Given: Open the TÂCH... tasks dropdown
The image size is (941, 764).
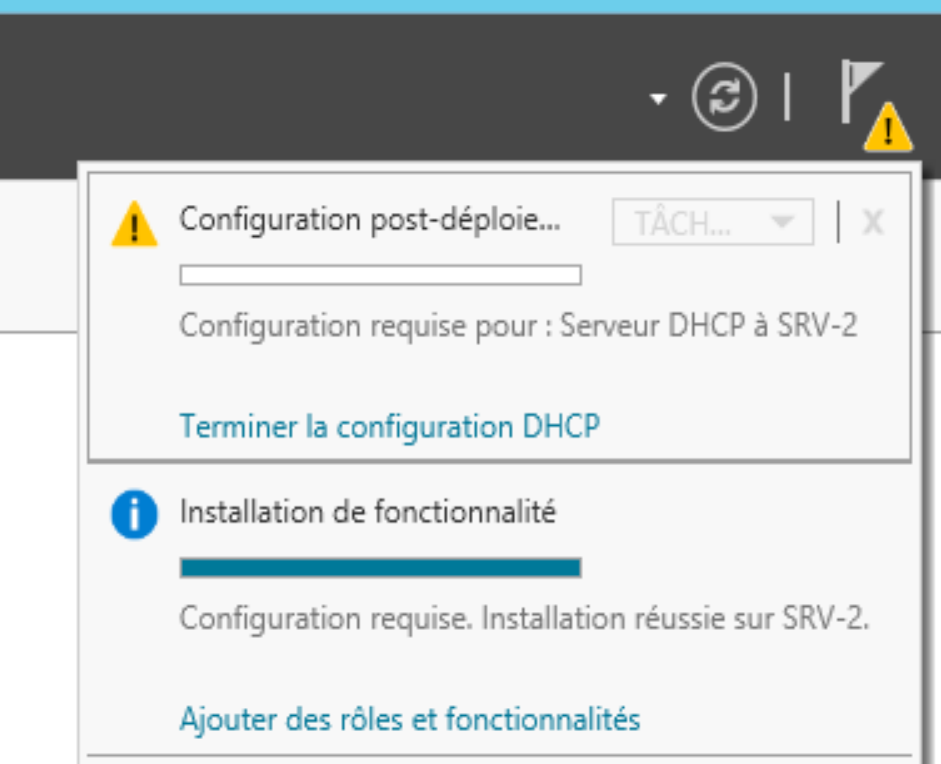Looking at the screenshot, I should coord(713,223).
